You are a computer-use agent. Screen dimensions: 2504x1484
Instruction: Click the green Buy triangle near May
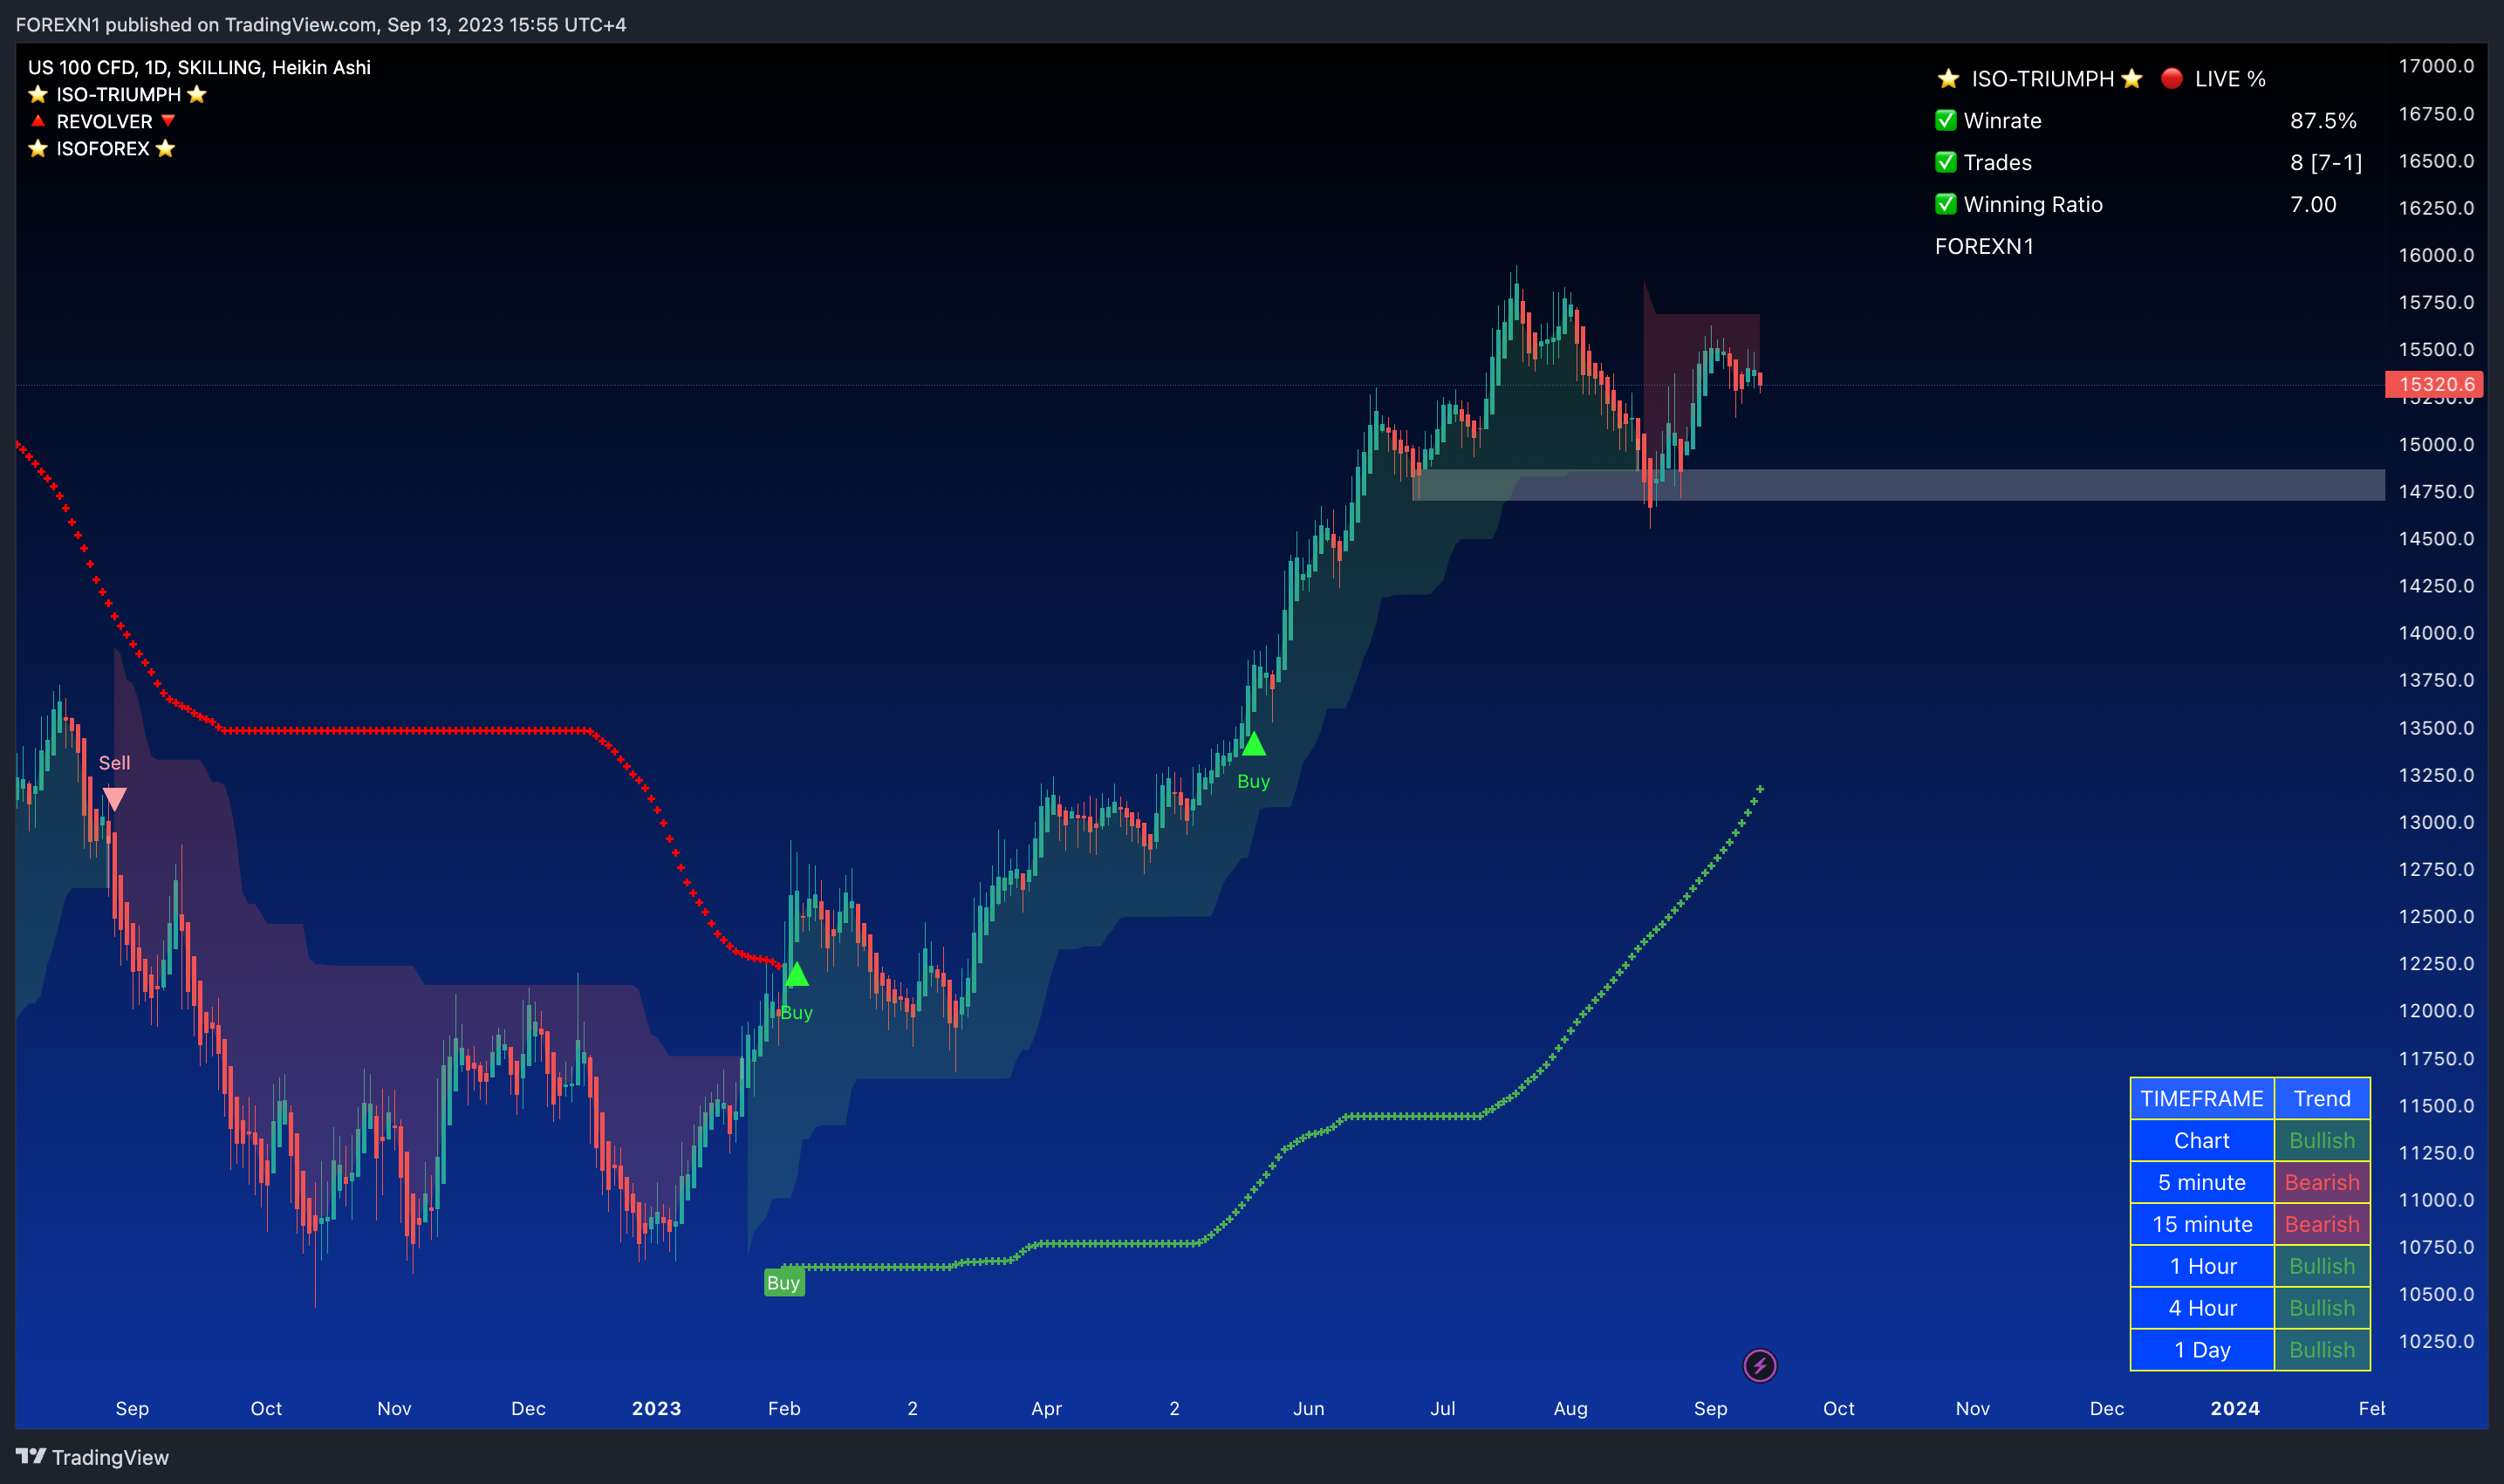point(1253,744)
